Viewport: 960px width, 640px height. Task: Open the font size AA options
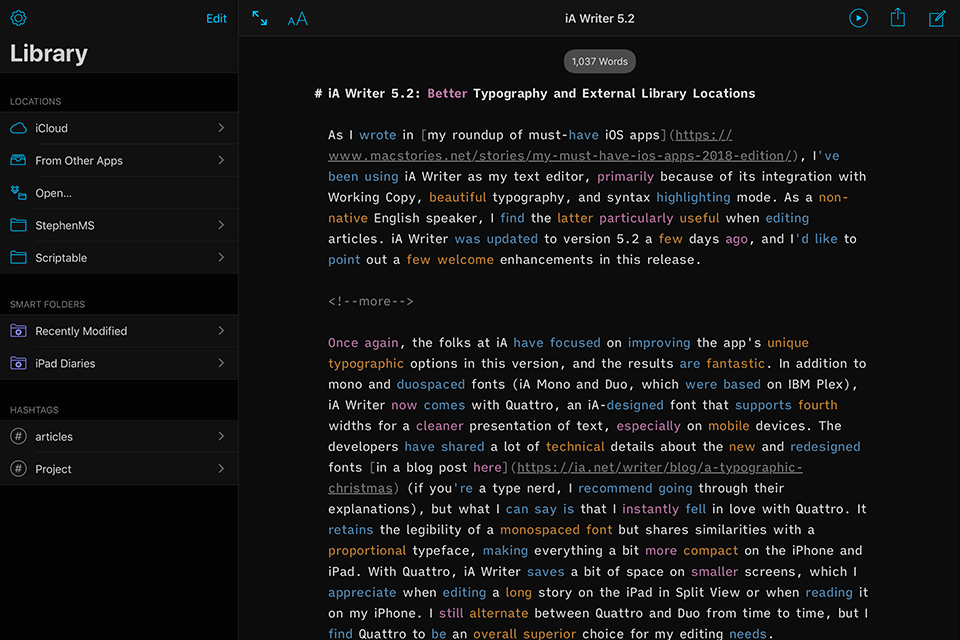[x=298, y=19]
